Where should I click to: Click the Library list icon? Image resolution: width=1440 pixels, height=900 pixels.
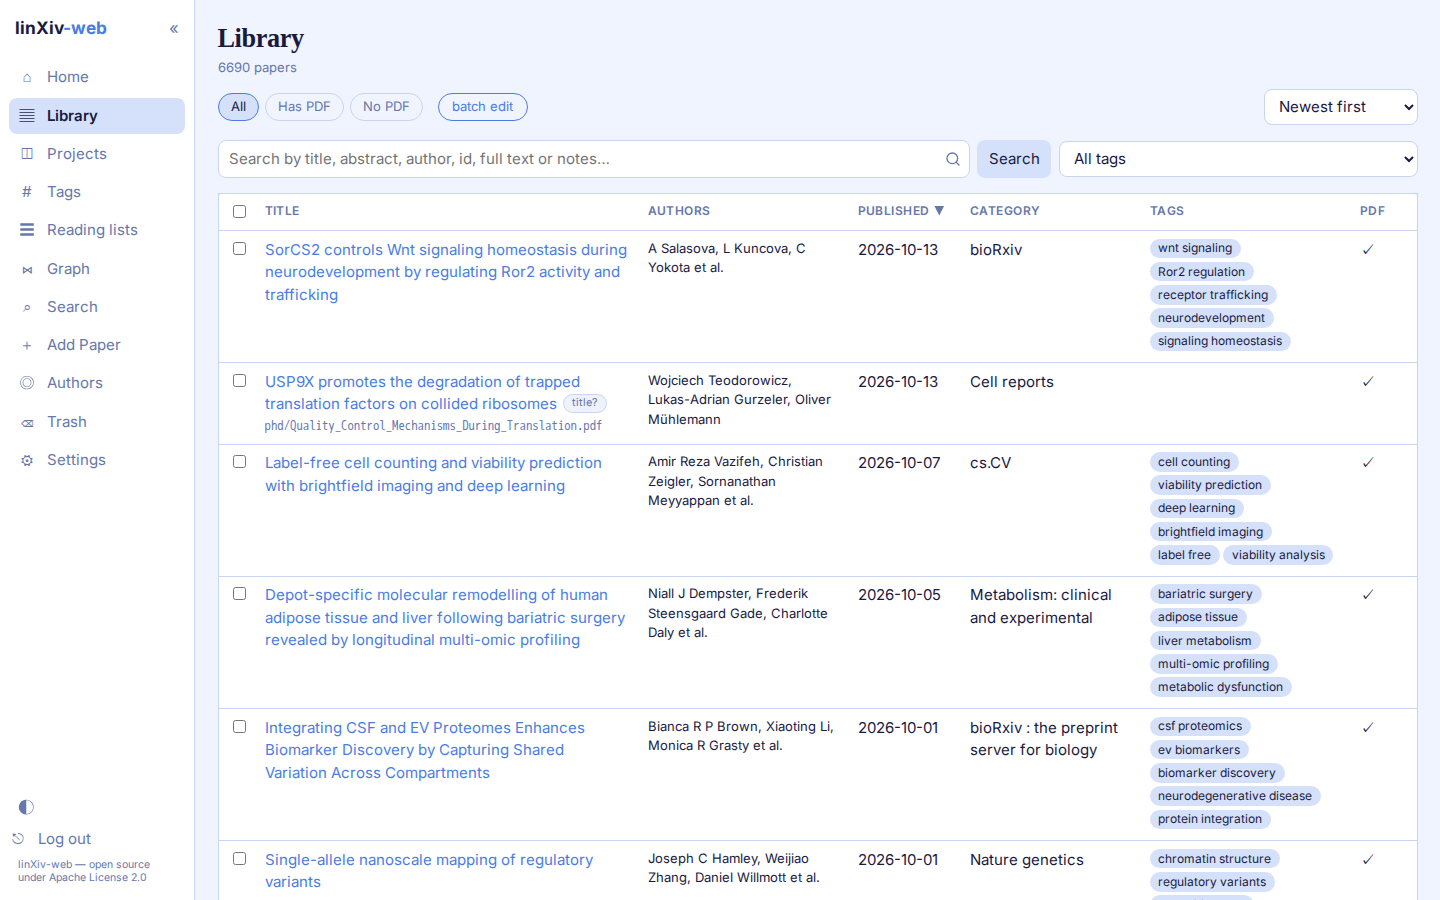27,116
